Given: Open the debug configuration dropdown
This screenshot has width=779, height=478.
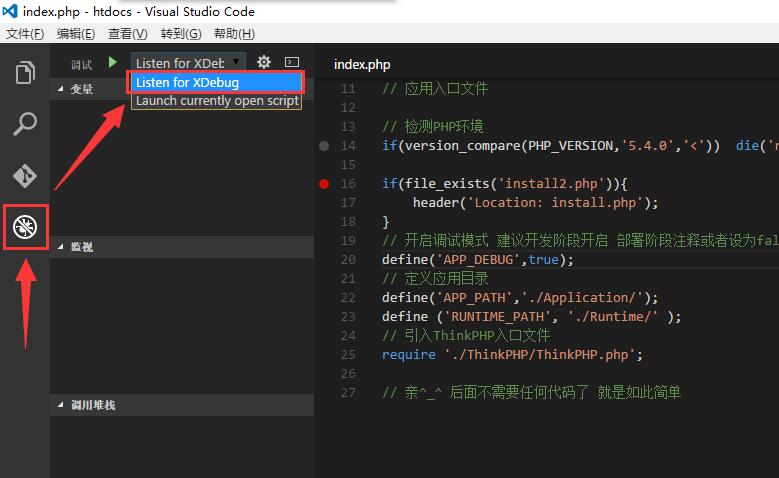Looking at the screenshot, I should pos(188,63).
